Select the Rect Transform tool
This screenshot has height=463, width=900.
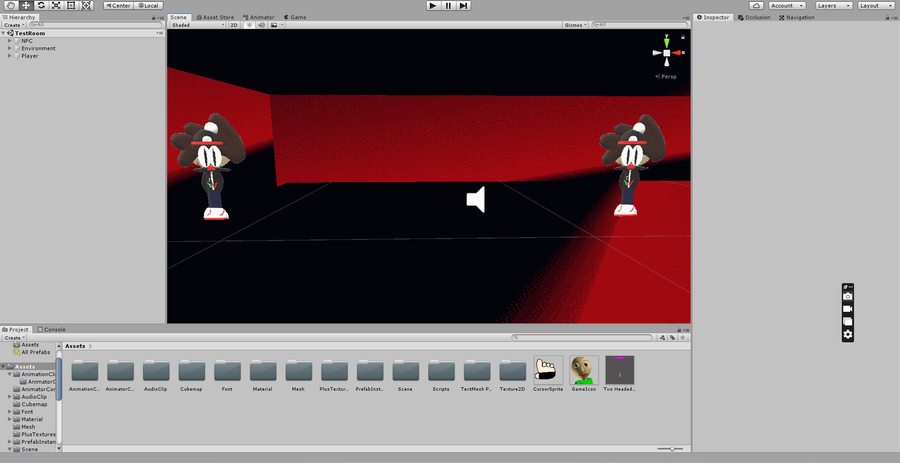click(71, 5)
